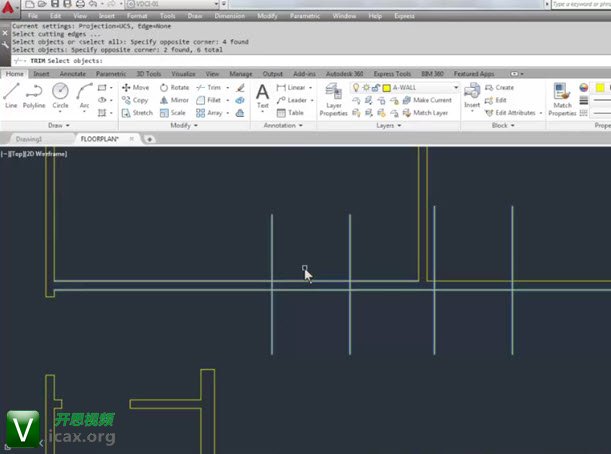The width and height of the screenshot is (611, 454).
Task: Open the Annotate ribbon tab
Action: [72, 74]
